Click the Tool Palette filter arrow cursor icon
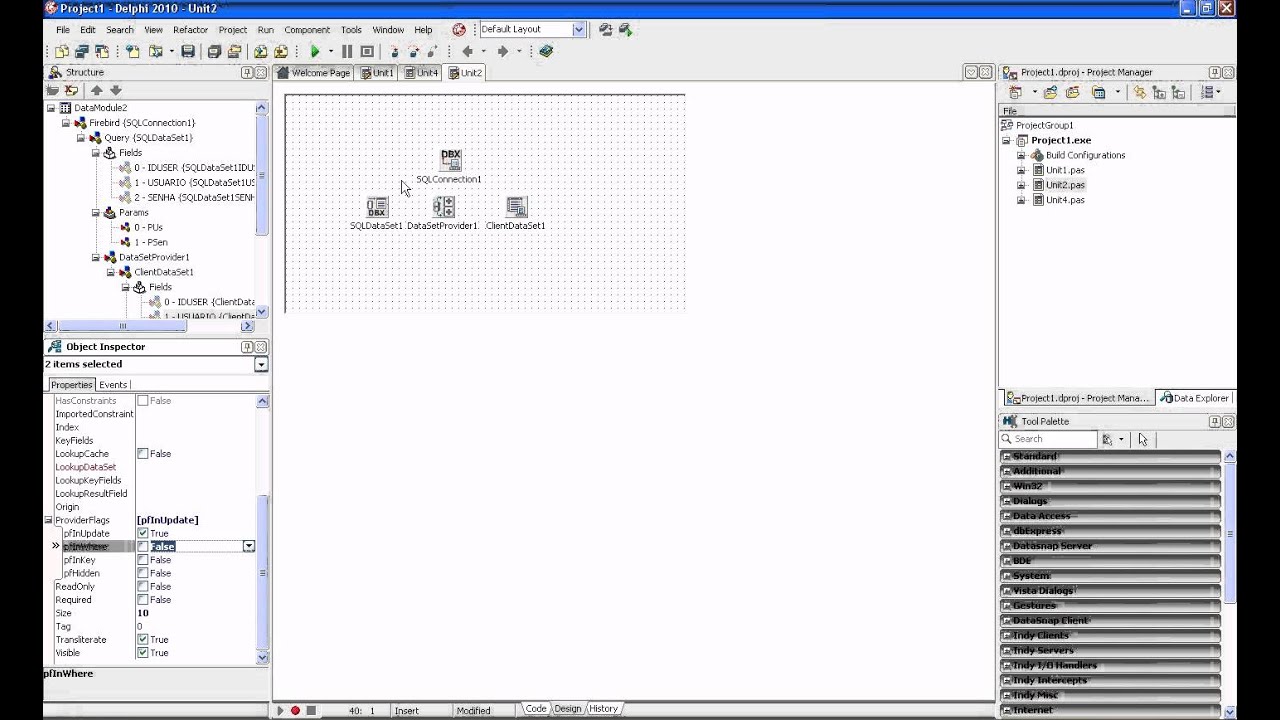The height and width of the screenshot is (720, 1280). click(1143, 439)
